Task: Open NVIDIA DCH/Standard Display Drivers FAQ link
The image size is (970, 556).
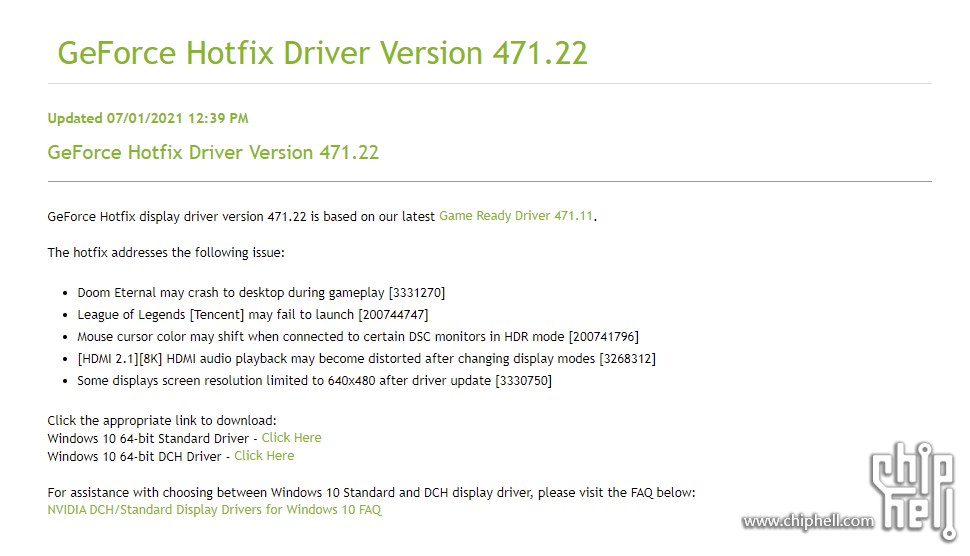Action: tap(215, 510)
